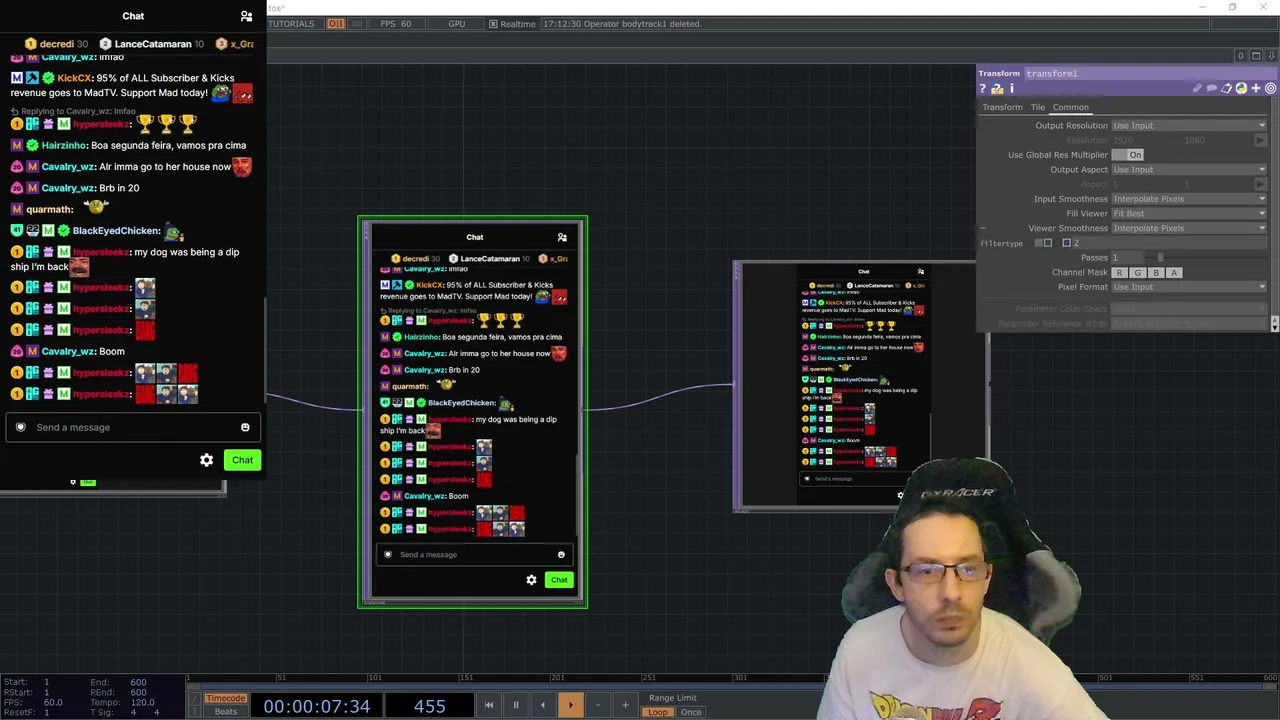Click the target circle icon in parameter header

[1270, 89]
